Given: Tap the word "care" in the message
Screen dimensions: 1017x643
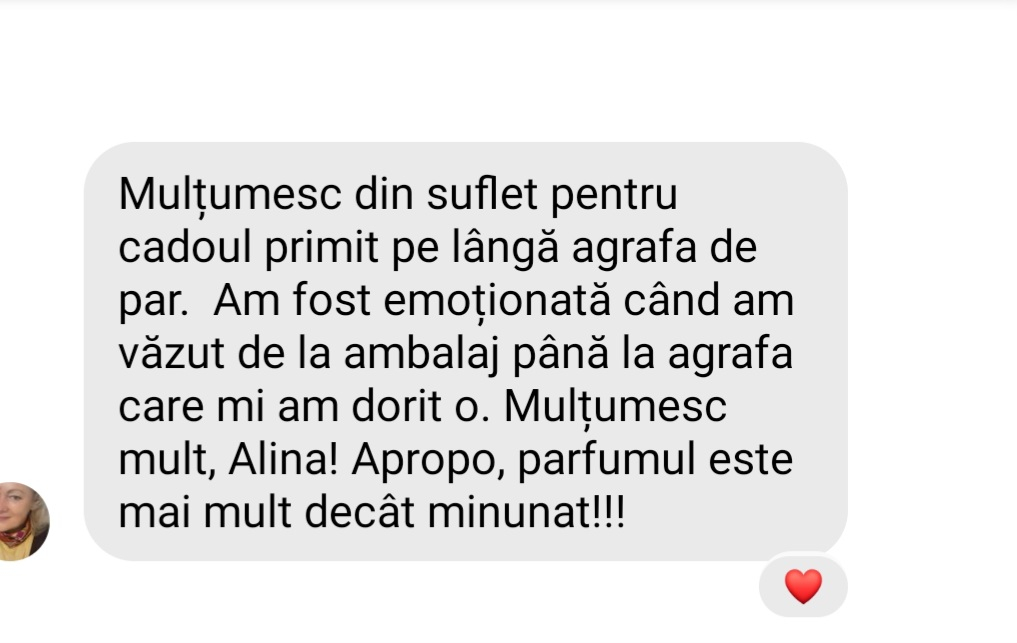Looking at the screenshot, I should click(x=161, y=407).
